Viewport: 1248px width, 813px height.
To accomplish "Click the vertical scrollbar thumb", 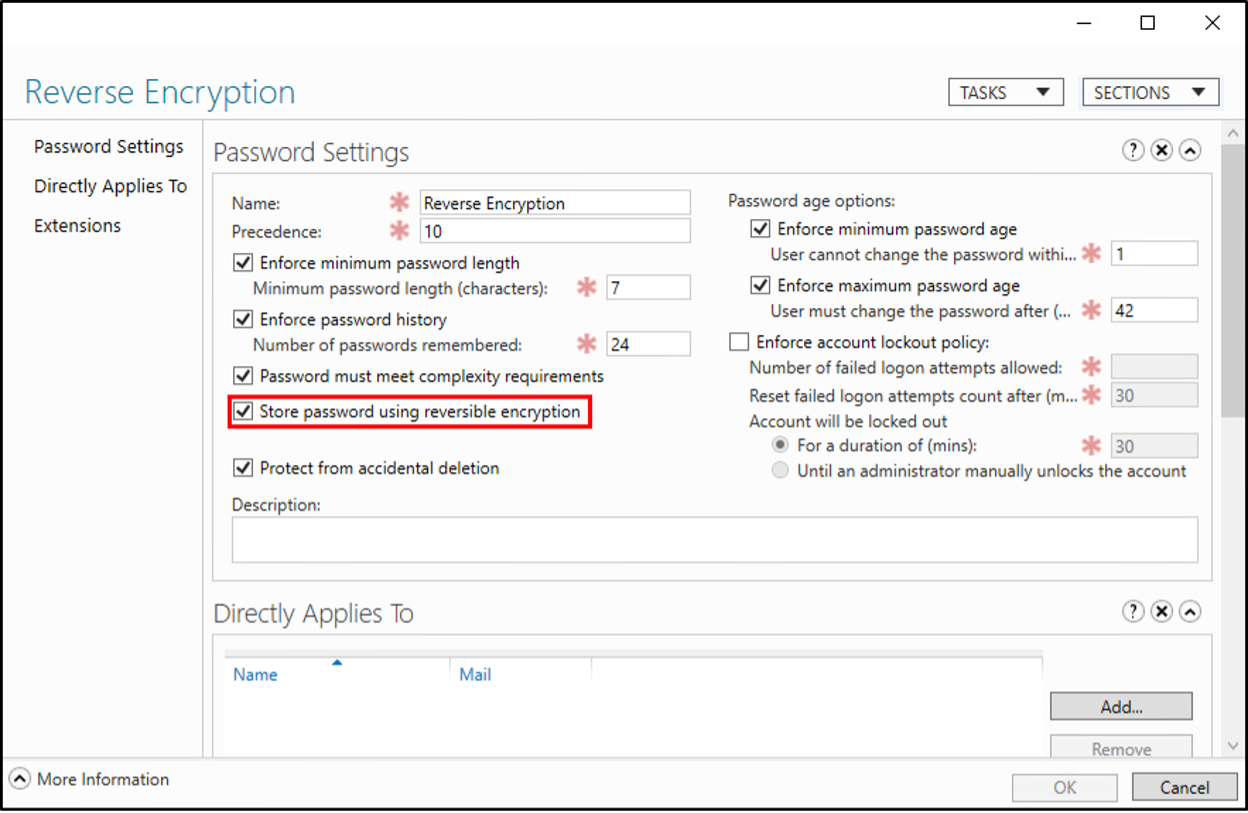I will click(1233, 278).
